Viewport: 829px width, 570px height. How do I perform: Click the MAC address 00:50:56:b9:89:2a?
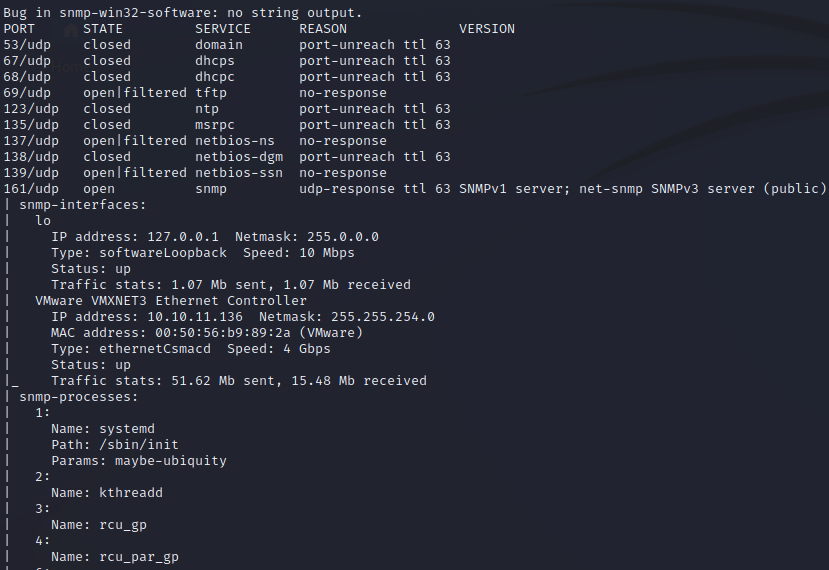223,333
